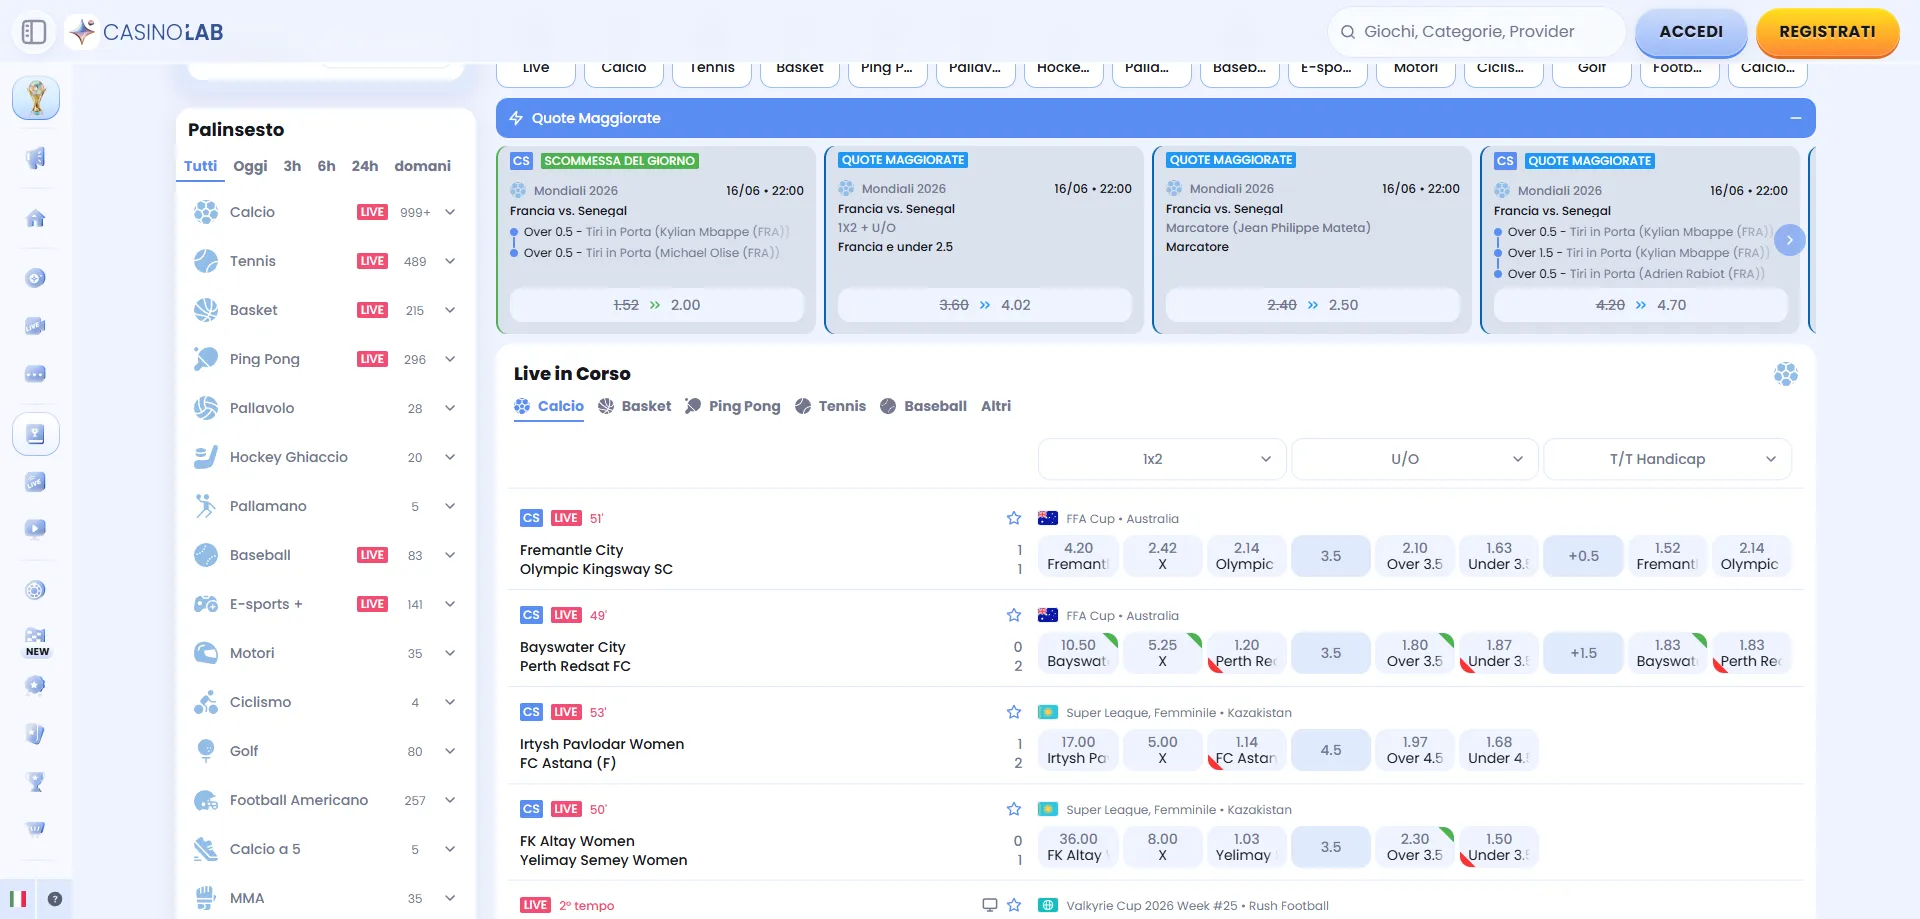Viewport: 1920px width, 919px height.
Task: Favorite the Fremantle City match with its star
Action: tap(1014, 518)
